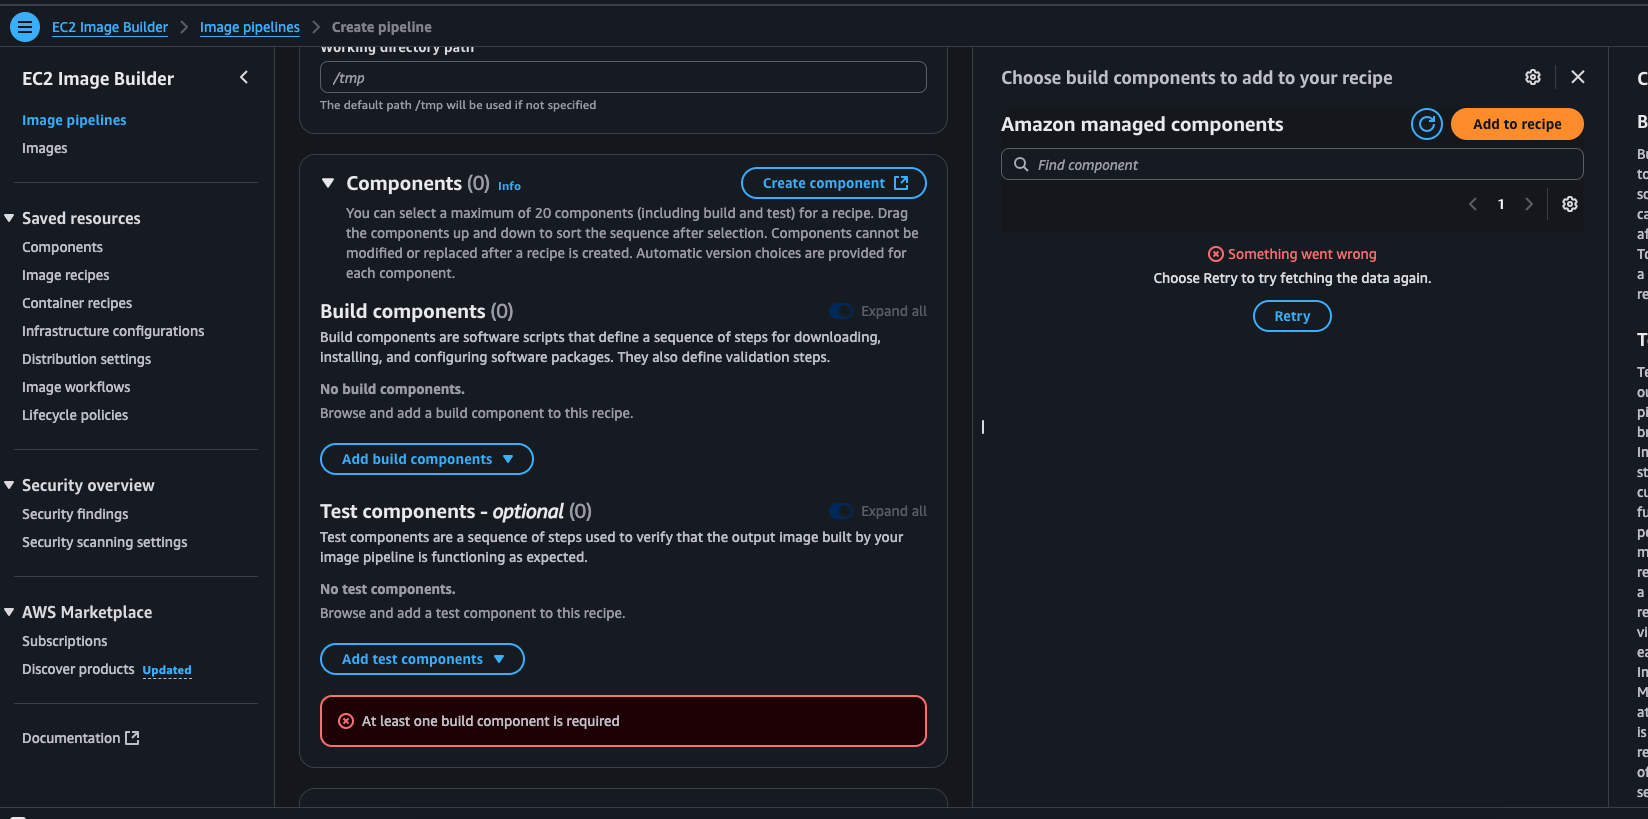
Task: Go to next components page
Action: [x=1529, y=204]
